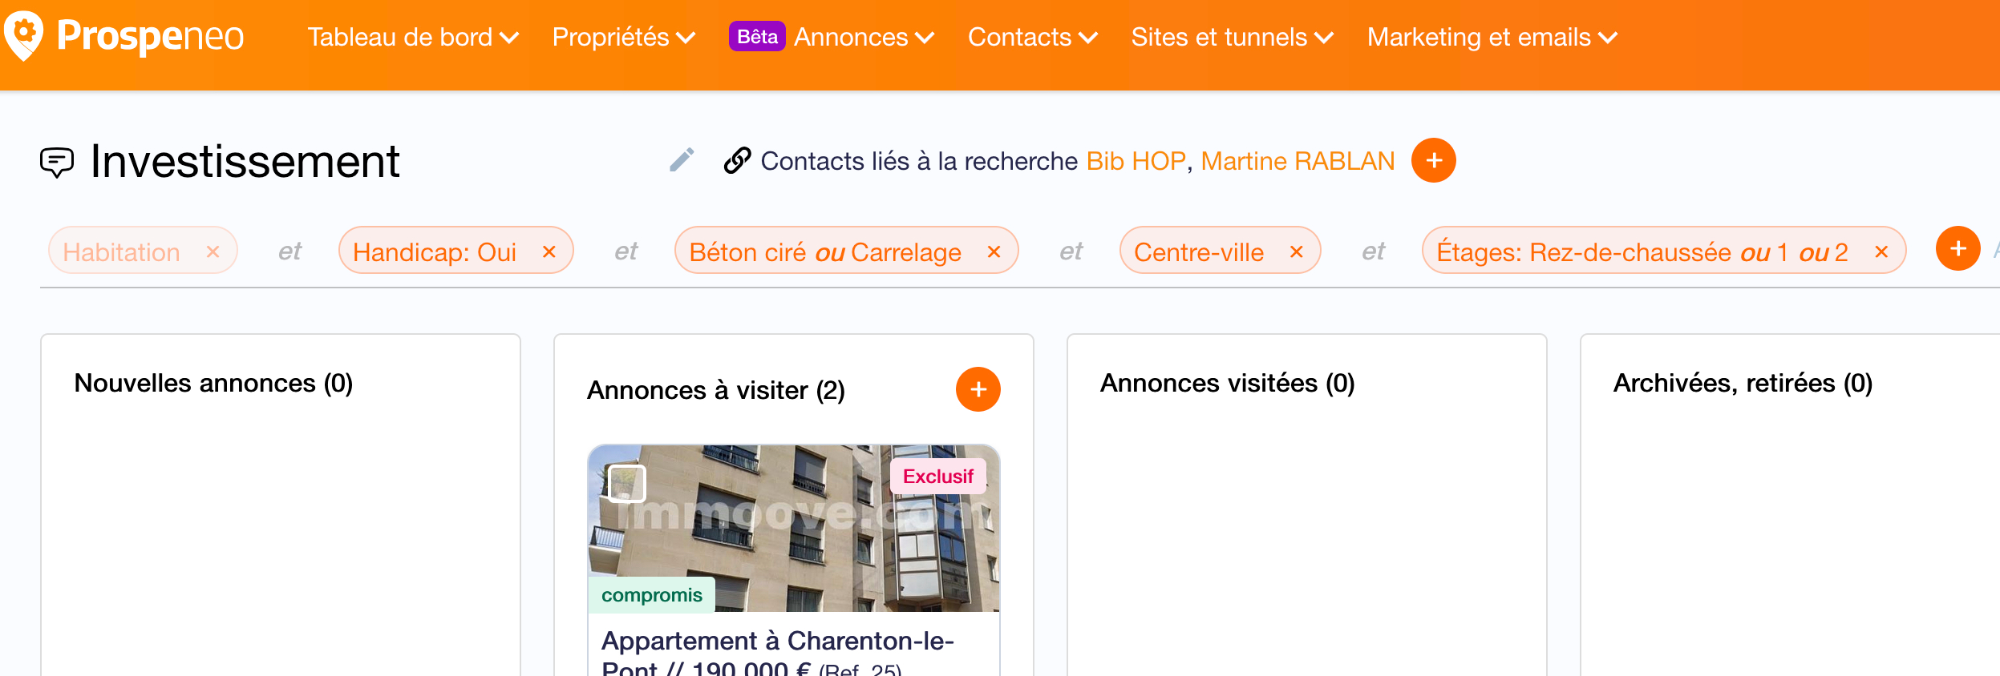Click Annonces à visiter (2) header

point(716,390)
